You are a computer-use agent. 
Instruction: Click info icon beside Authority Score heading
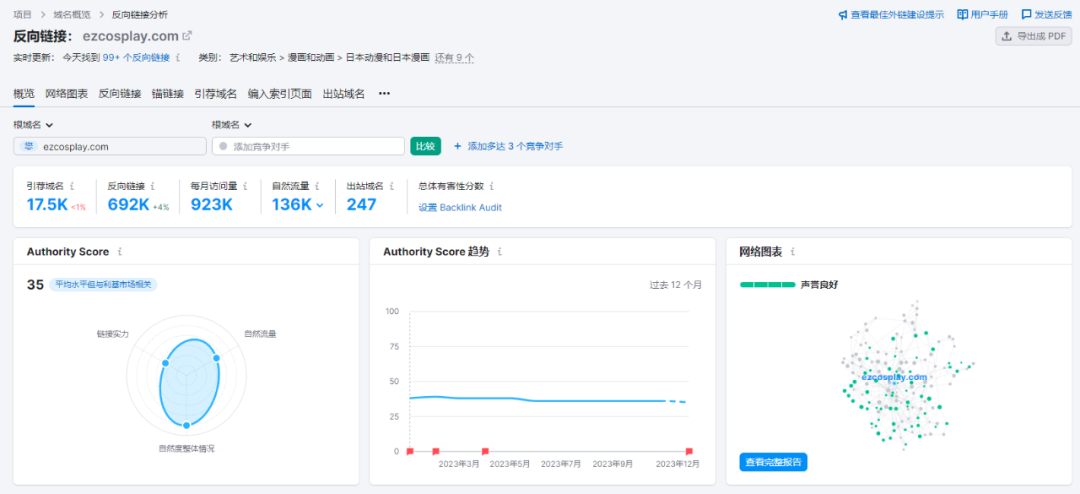click(121, 252)
